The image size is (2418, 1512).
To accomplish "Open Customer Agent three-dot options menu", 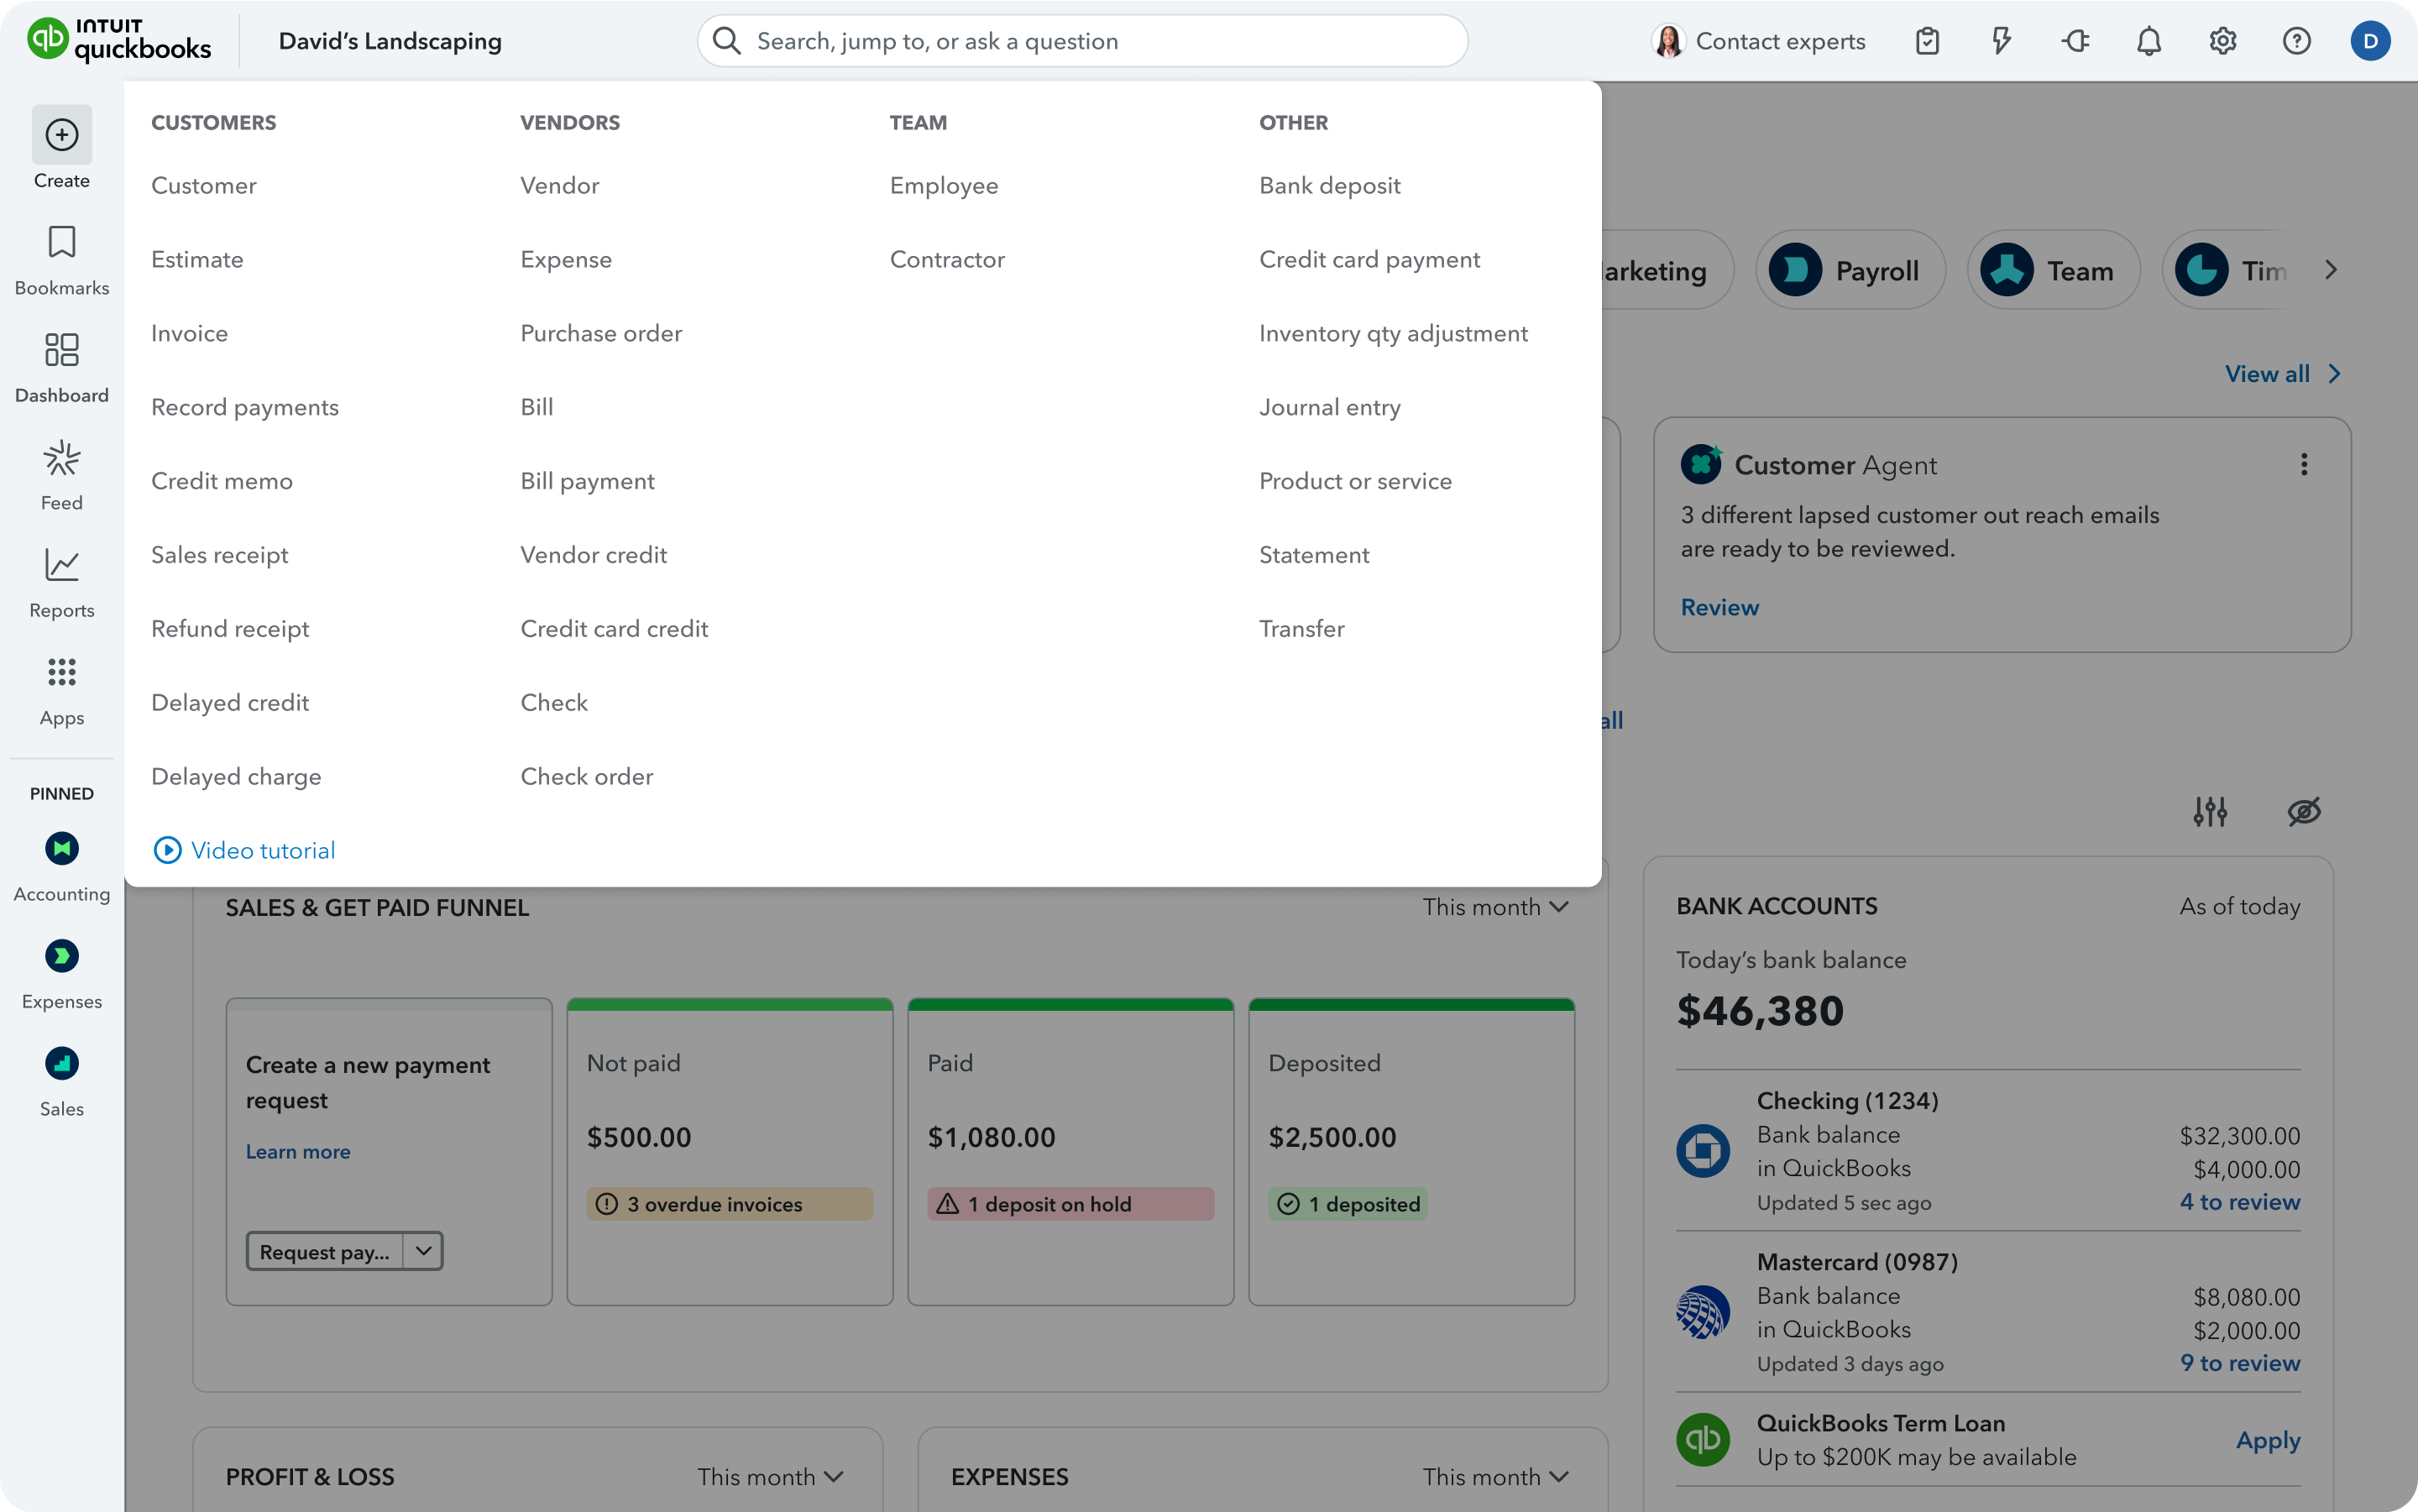I will [x=2303, y=464].
